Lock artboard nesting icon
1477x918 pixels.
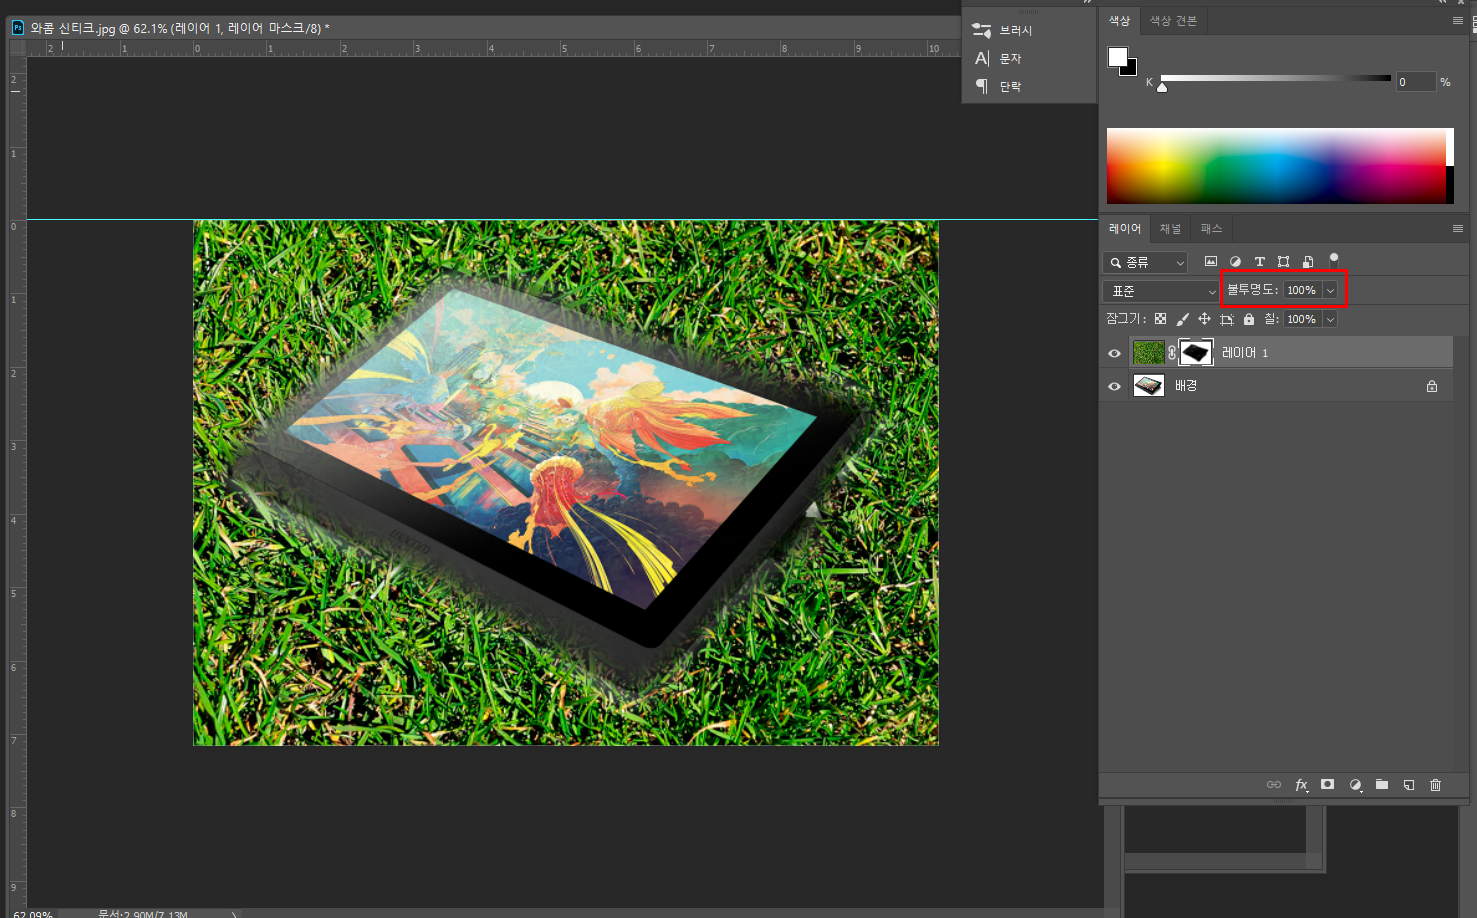point(1227,319)
